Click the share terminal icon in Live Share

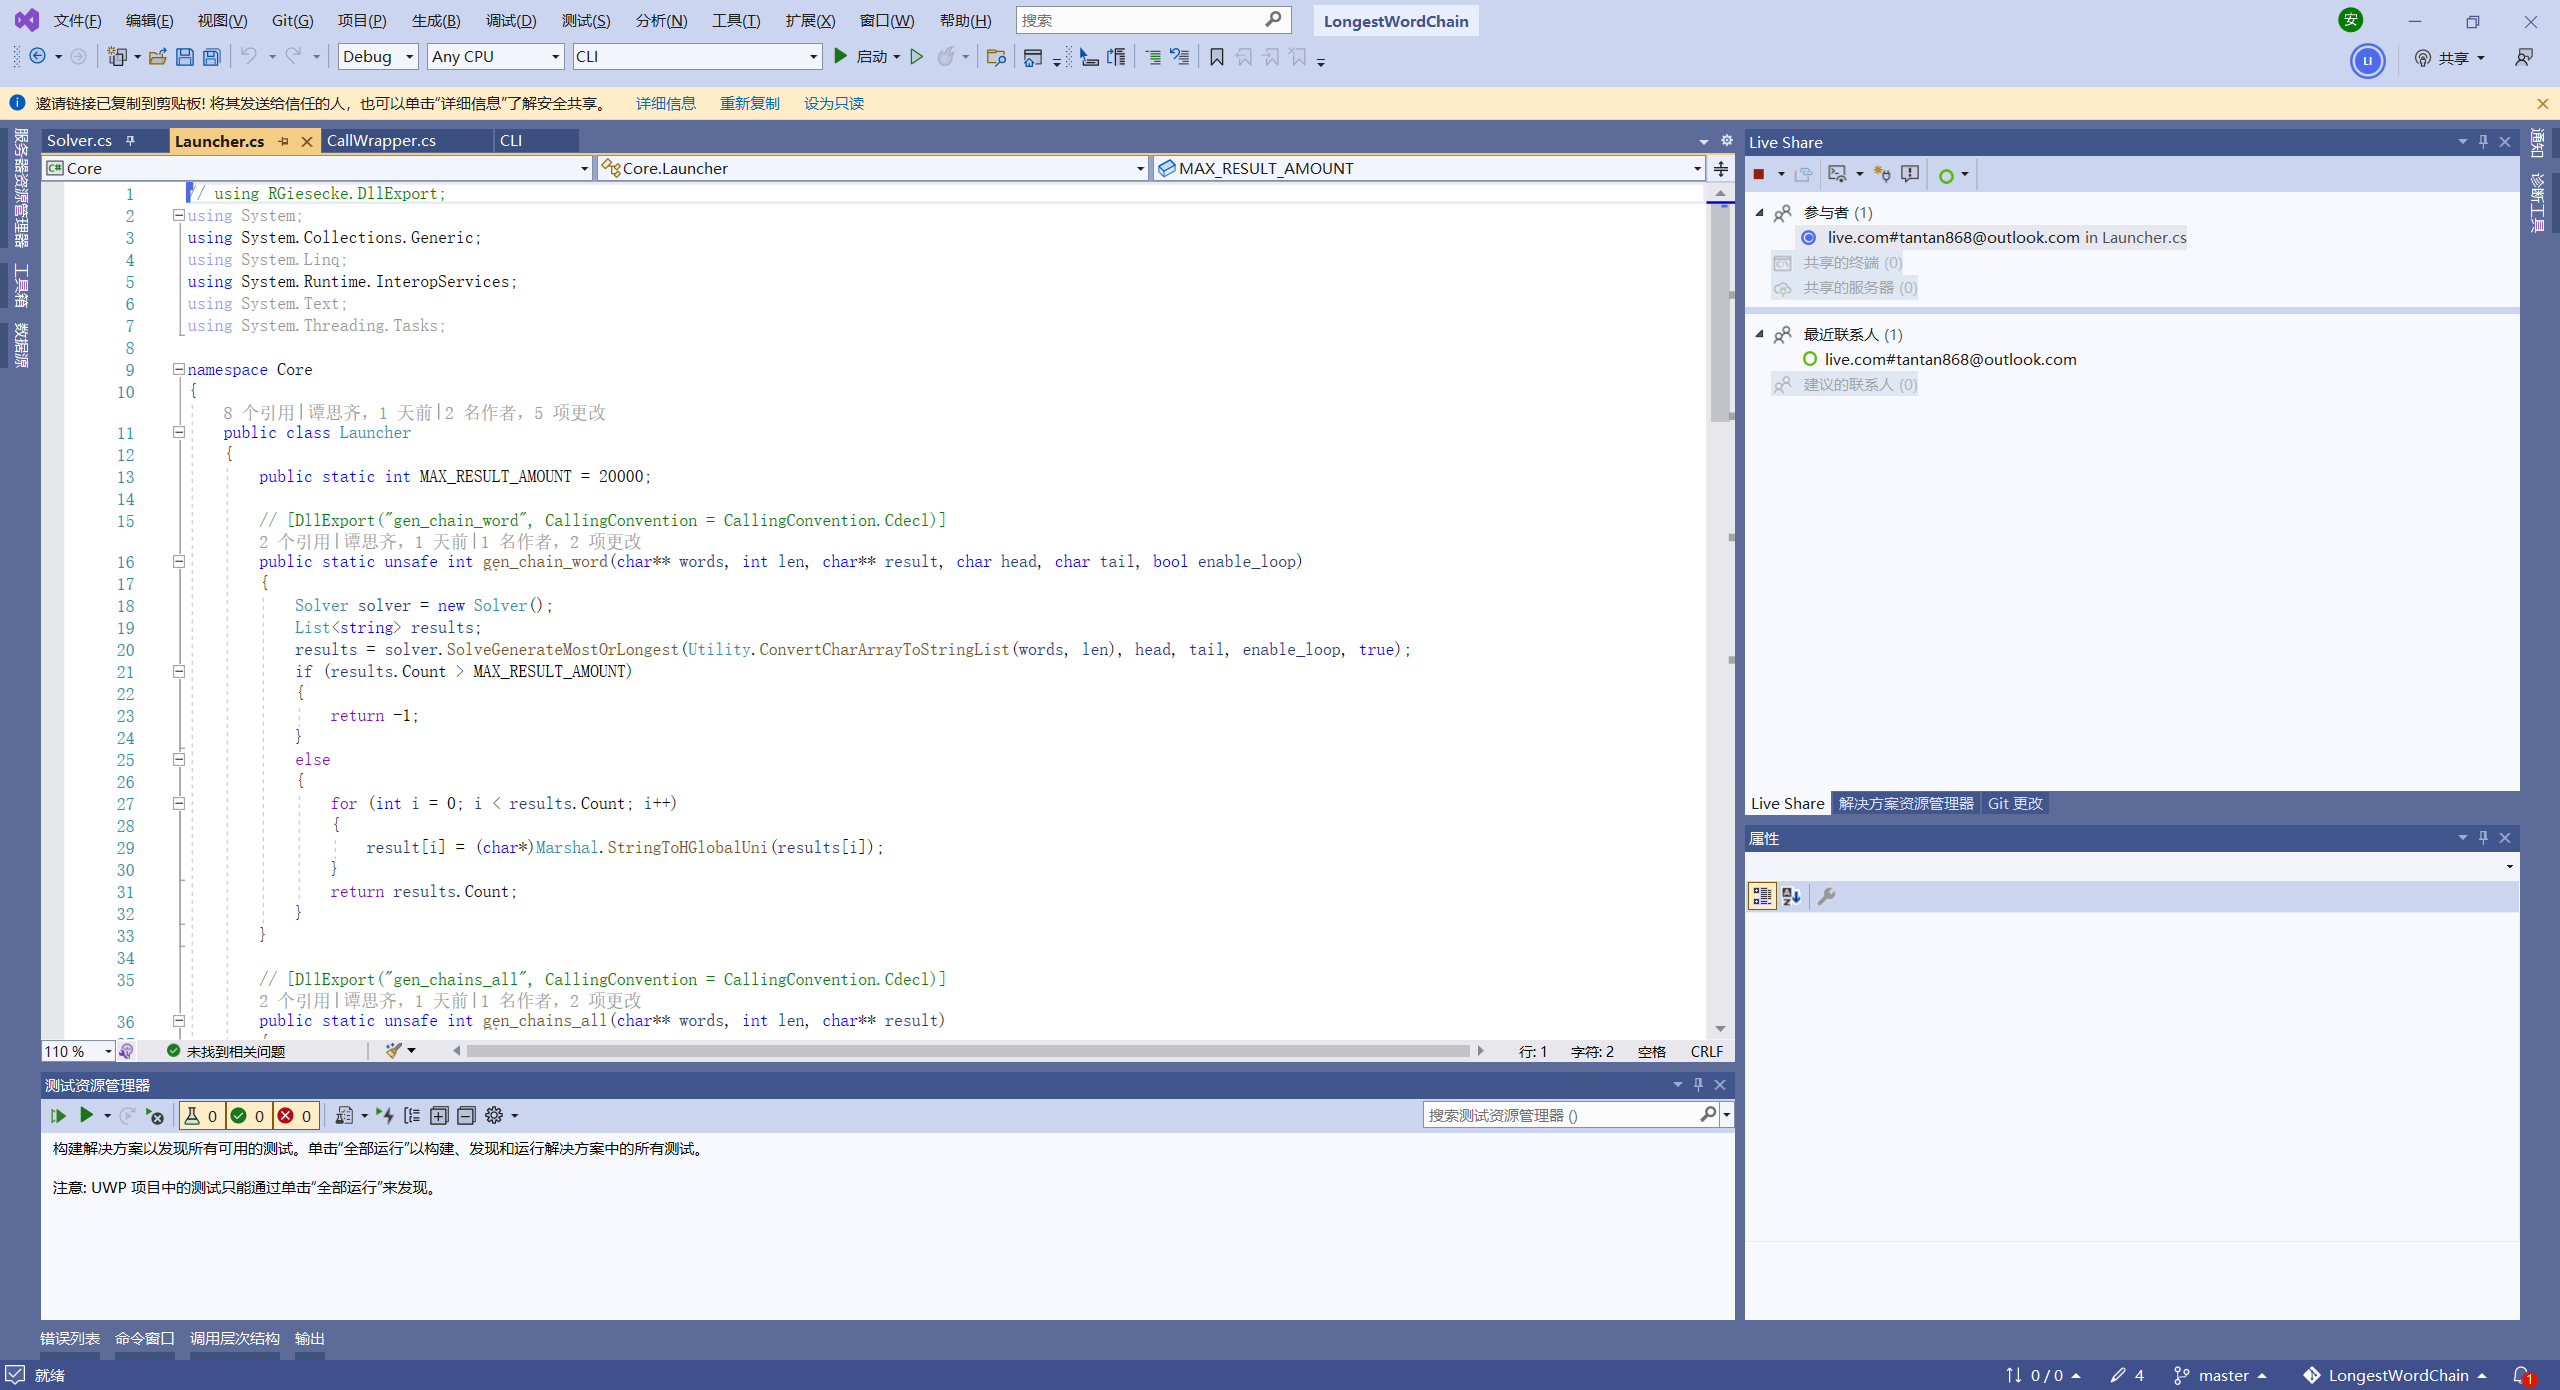1837,174
